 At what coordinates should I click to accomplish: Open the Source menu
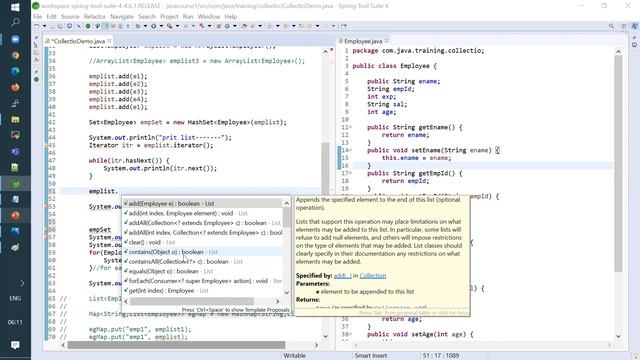(70, 17)
